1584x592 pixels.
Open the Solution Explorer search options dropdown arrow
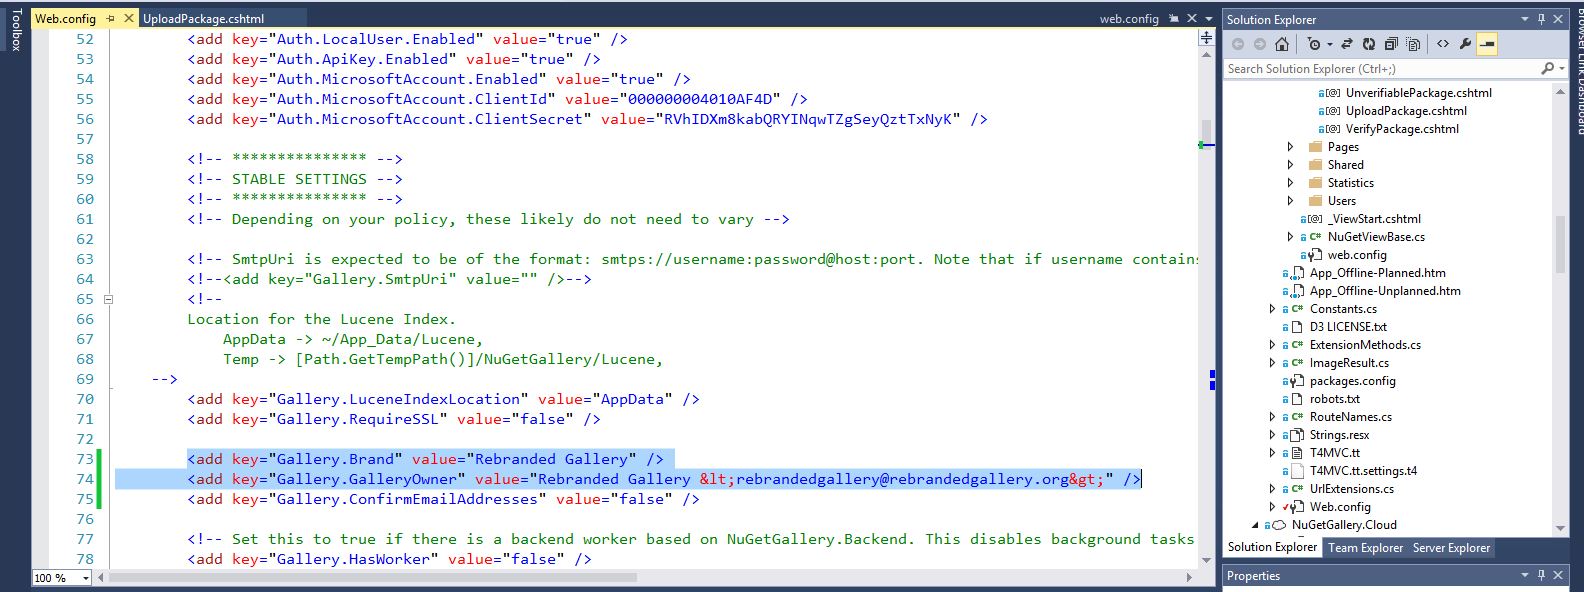1560,68
